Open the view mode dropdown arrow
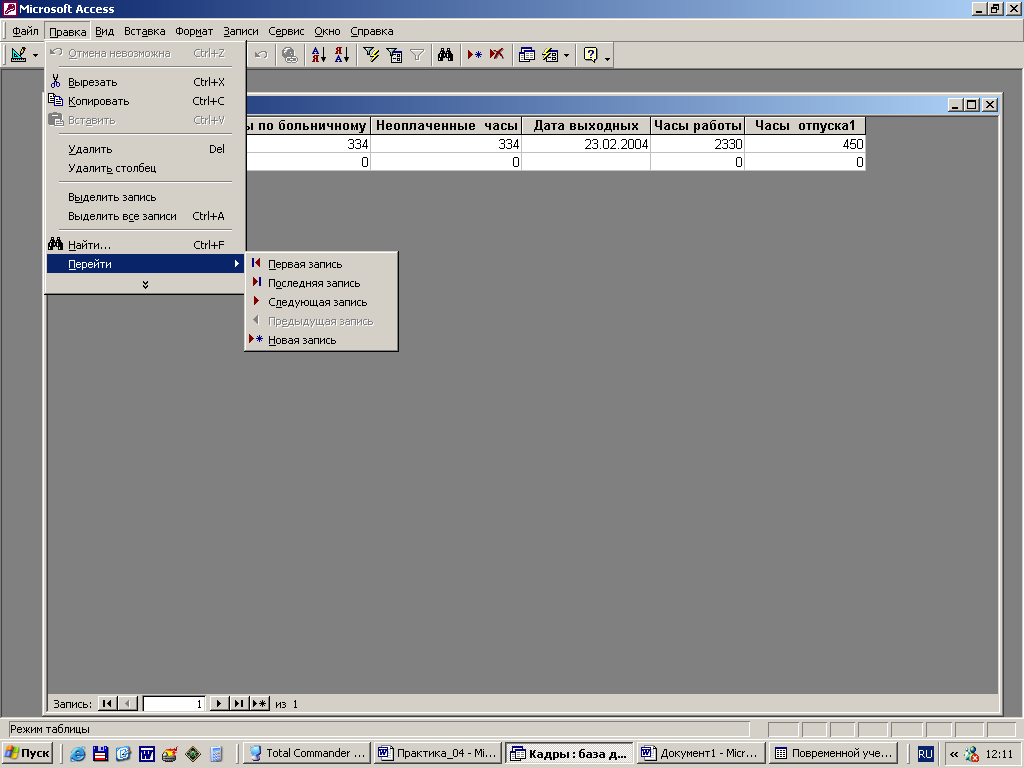The height and width of the screenshot is (768, 1024). click(35, 56)
